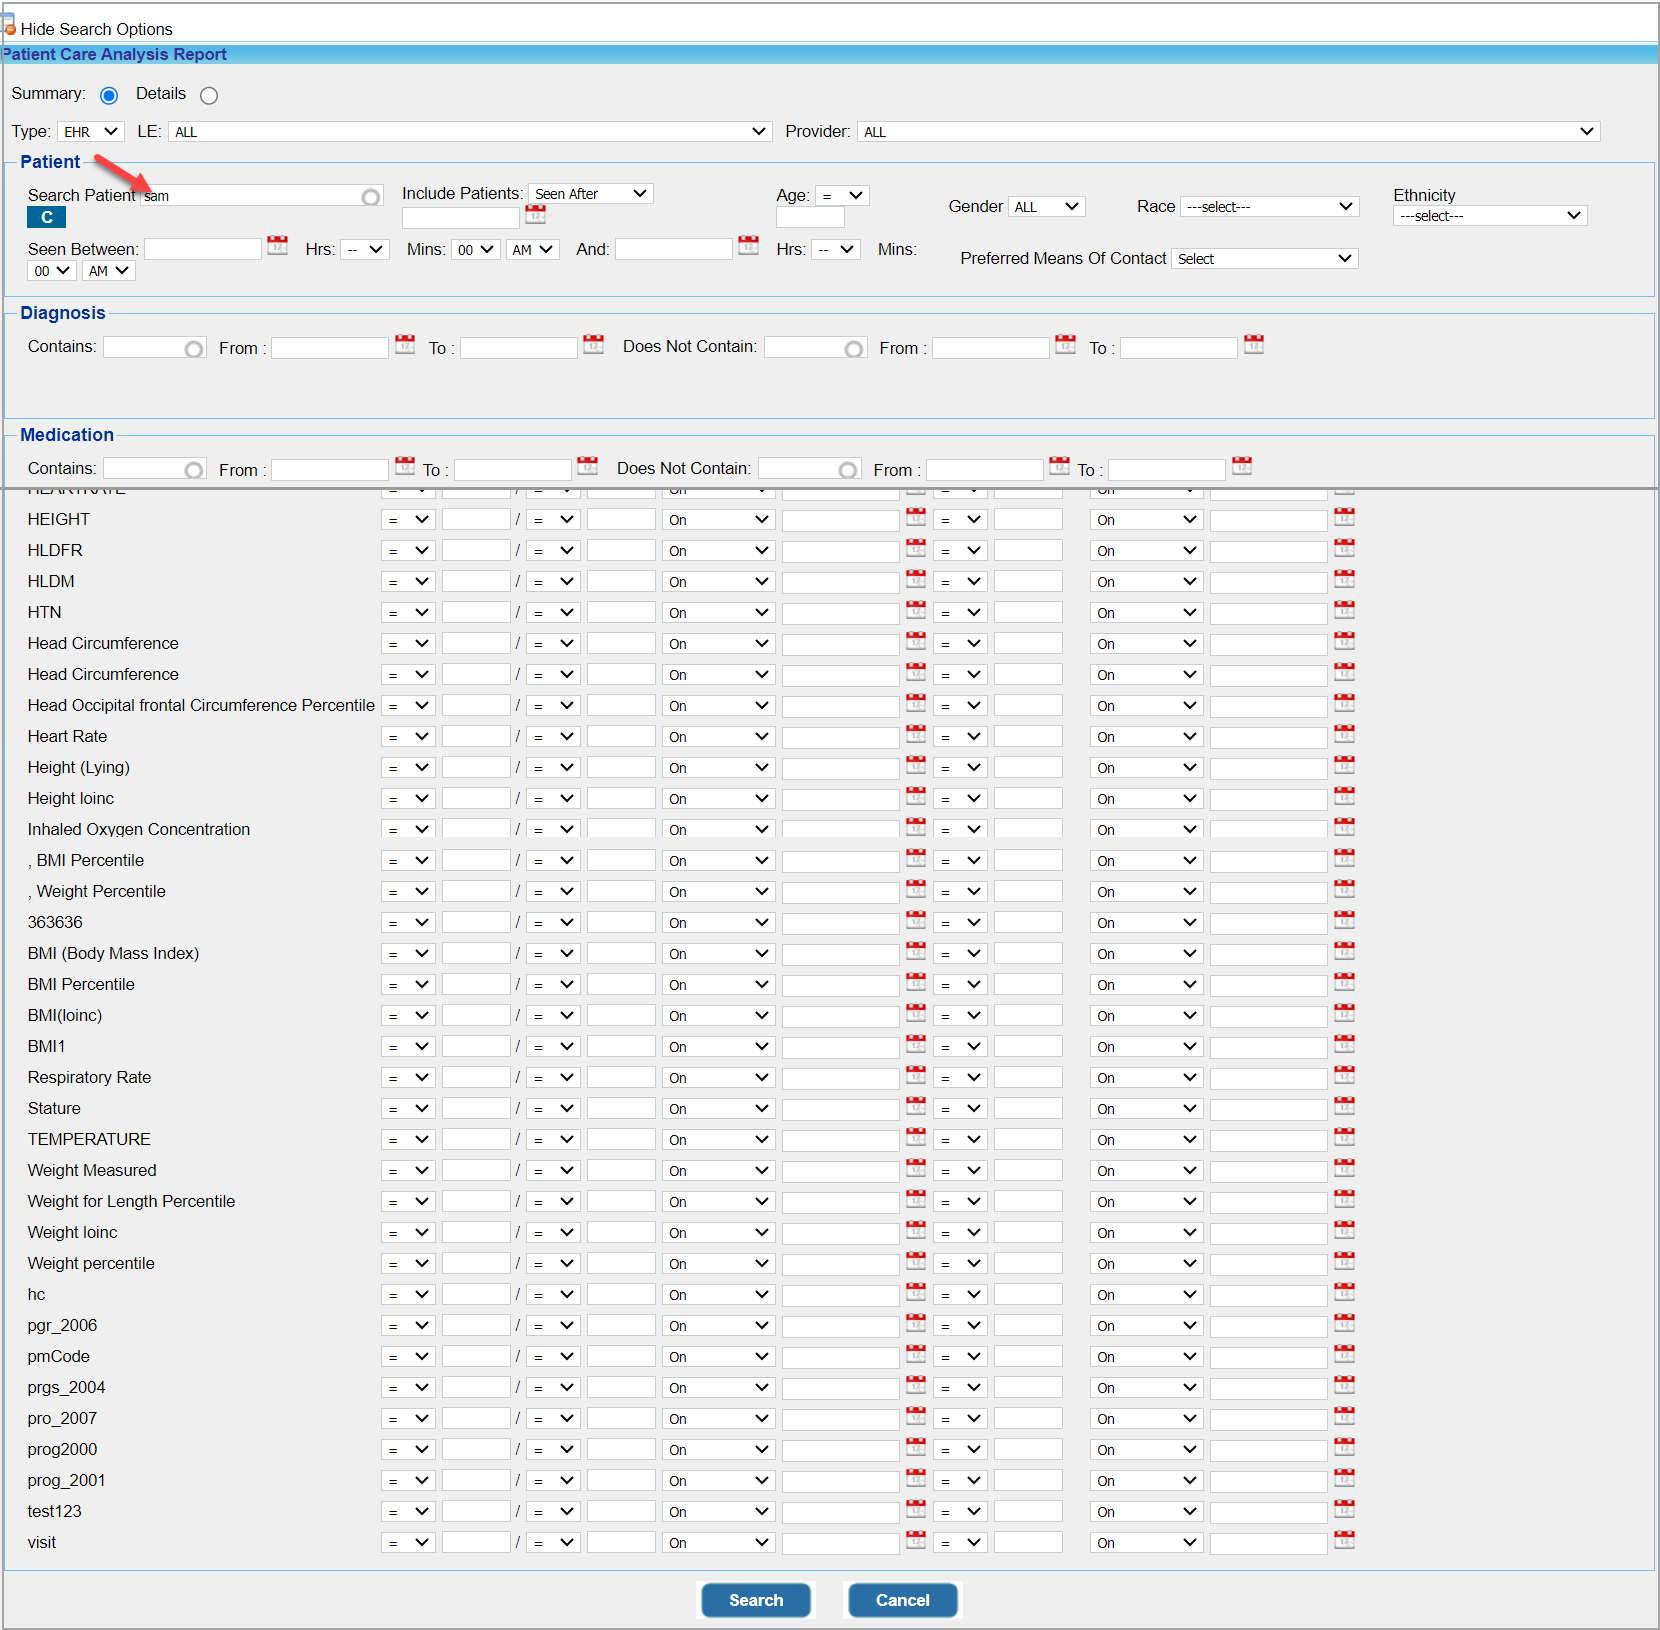Image resolution: width=1660 pixels, height=1630 pixels.
Task: Click the Search Patient lookup circle
Action: coord(371,197)
